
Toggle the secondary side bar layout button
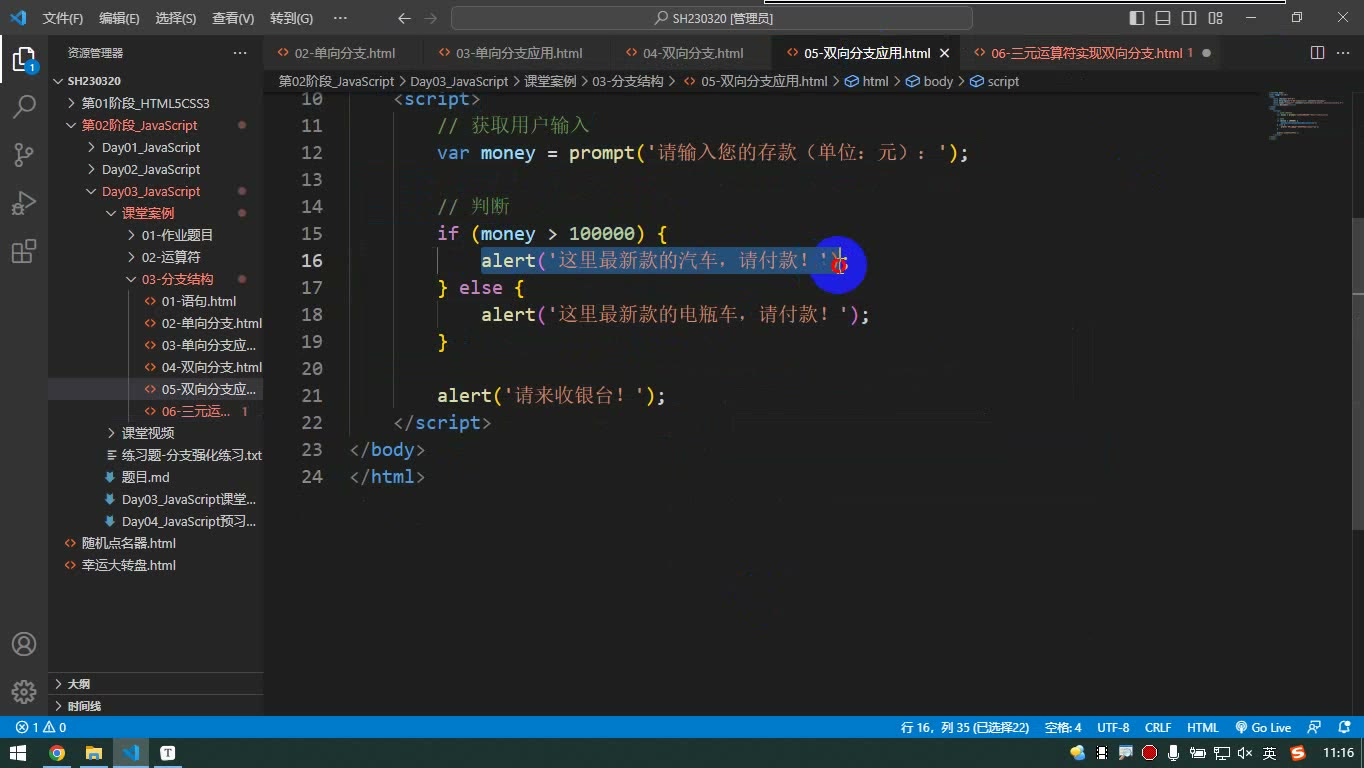click(x=1189, y=18)
